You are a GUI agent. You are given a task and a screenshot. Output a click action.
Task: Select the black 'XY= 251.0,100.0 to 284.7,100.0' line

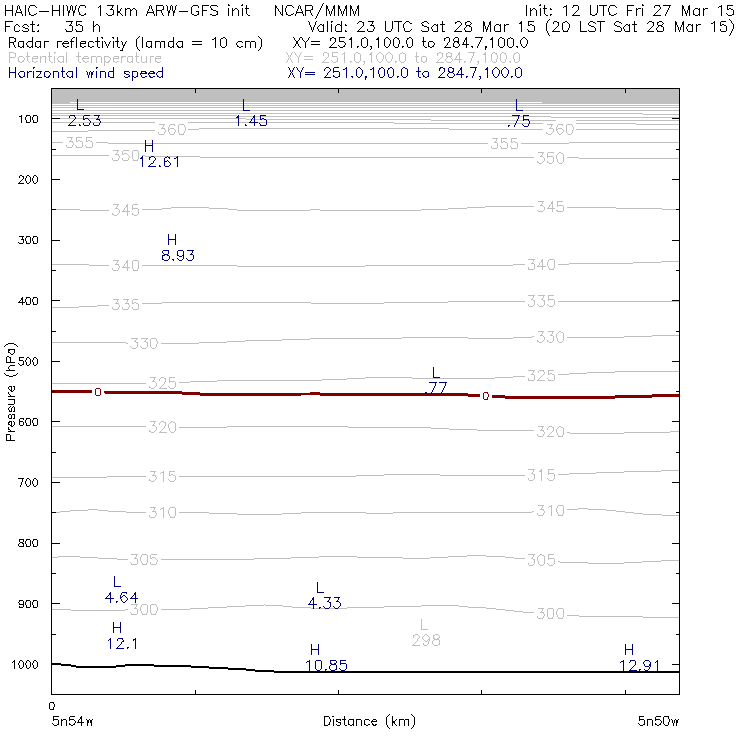point(410,43)
